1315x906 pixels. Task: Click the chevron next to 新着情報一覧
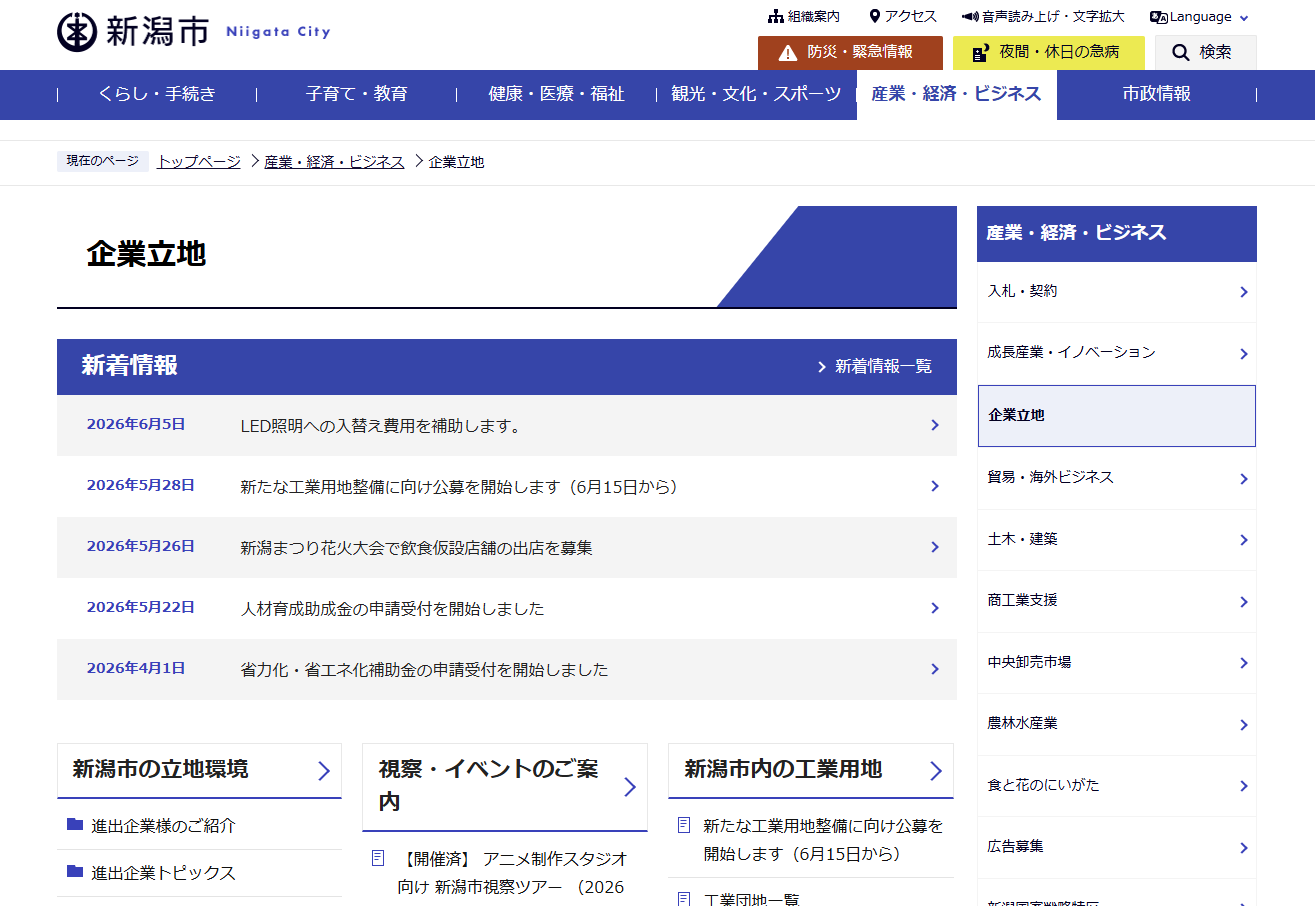coord(822,367)
